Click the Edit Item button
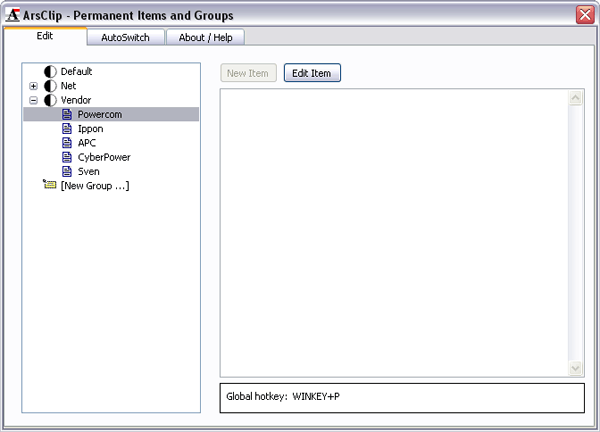600x432 pixels. point(312,73)
